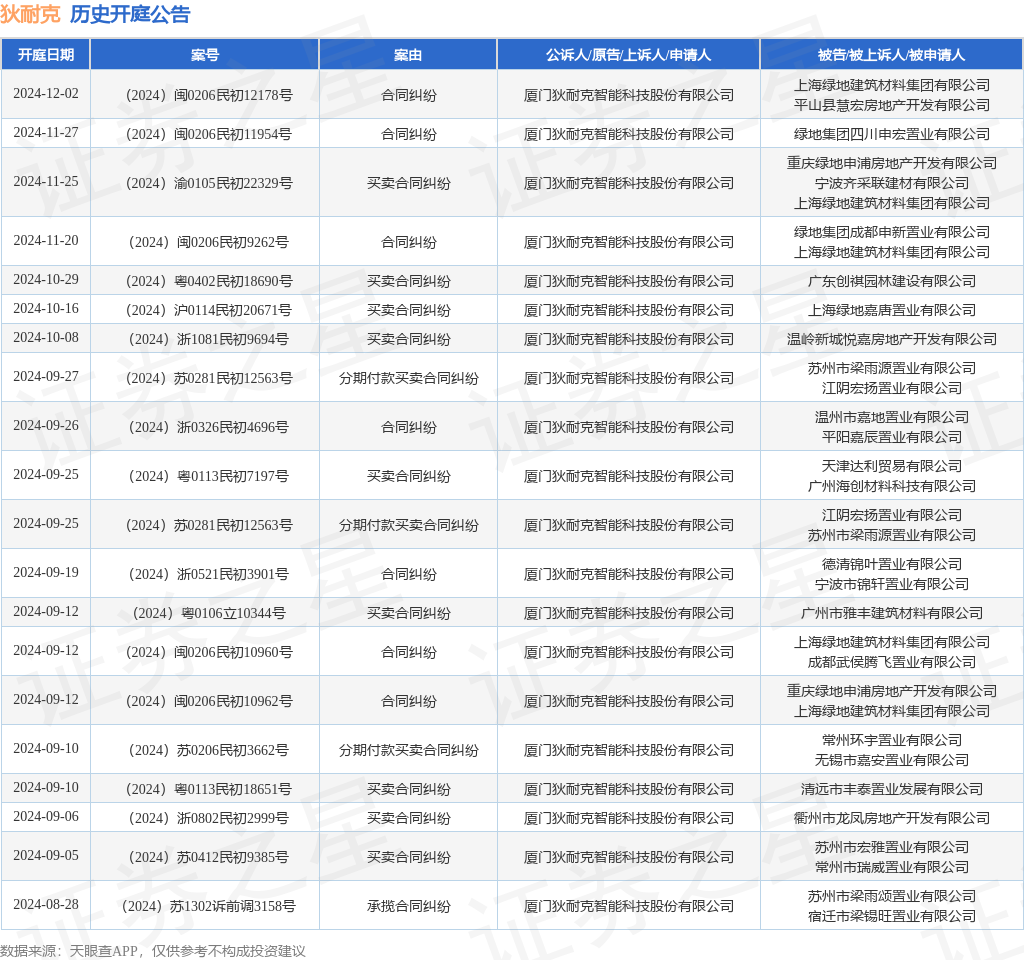Image resolution: width=1024 pixels, height=960 pixels.
Task: Click 承揽合同纠纷 cause cell
Action: [409, 906]
